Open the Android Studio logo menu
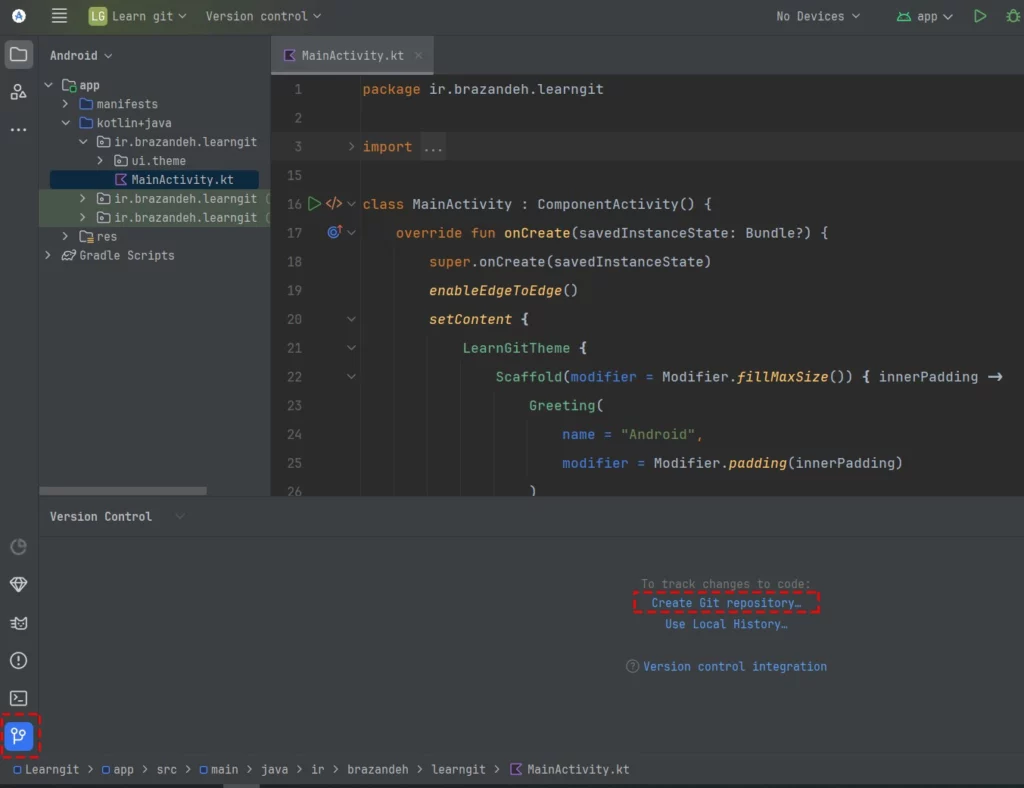The width and height of the screenshot is (1024, 788). coord(19,16)
